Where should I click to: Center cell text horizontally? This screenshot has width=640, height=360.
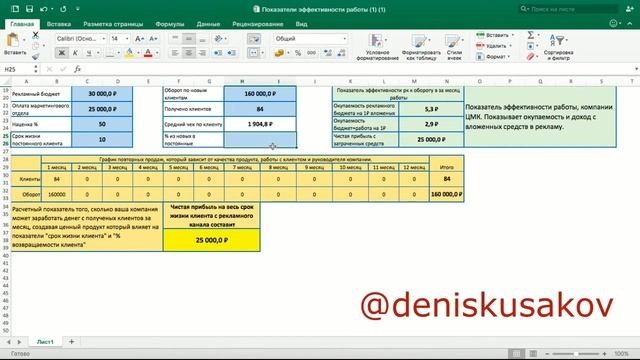(189, 53)
